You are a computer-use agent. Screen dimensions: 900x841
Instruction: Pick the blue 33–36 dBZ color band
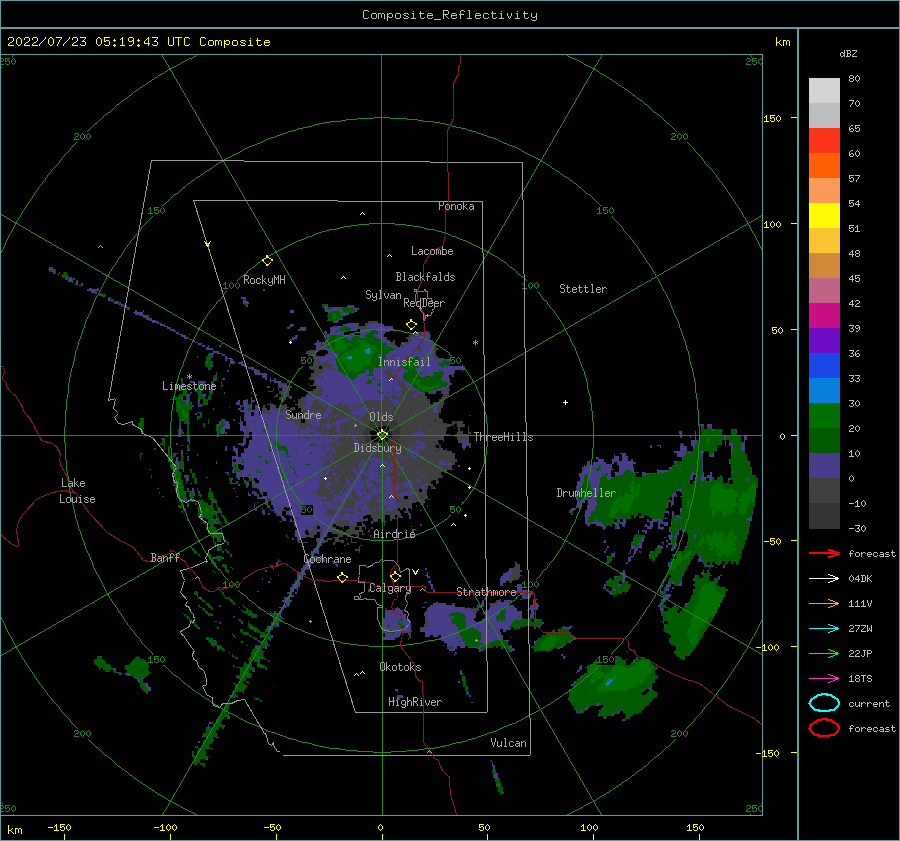[x=824, y=366]
